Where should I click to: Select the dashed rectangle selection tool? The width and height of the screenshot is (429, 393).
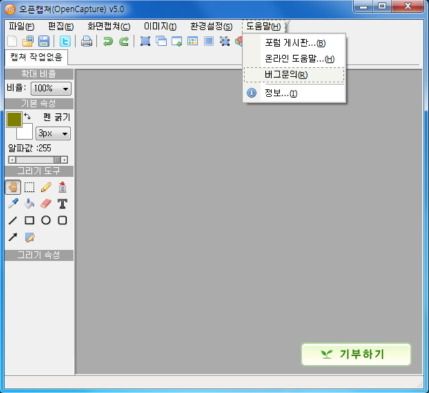pos(29,187)
